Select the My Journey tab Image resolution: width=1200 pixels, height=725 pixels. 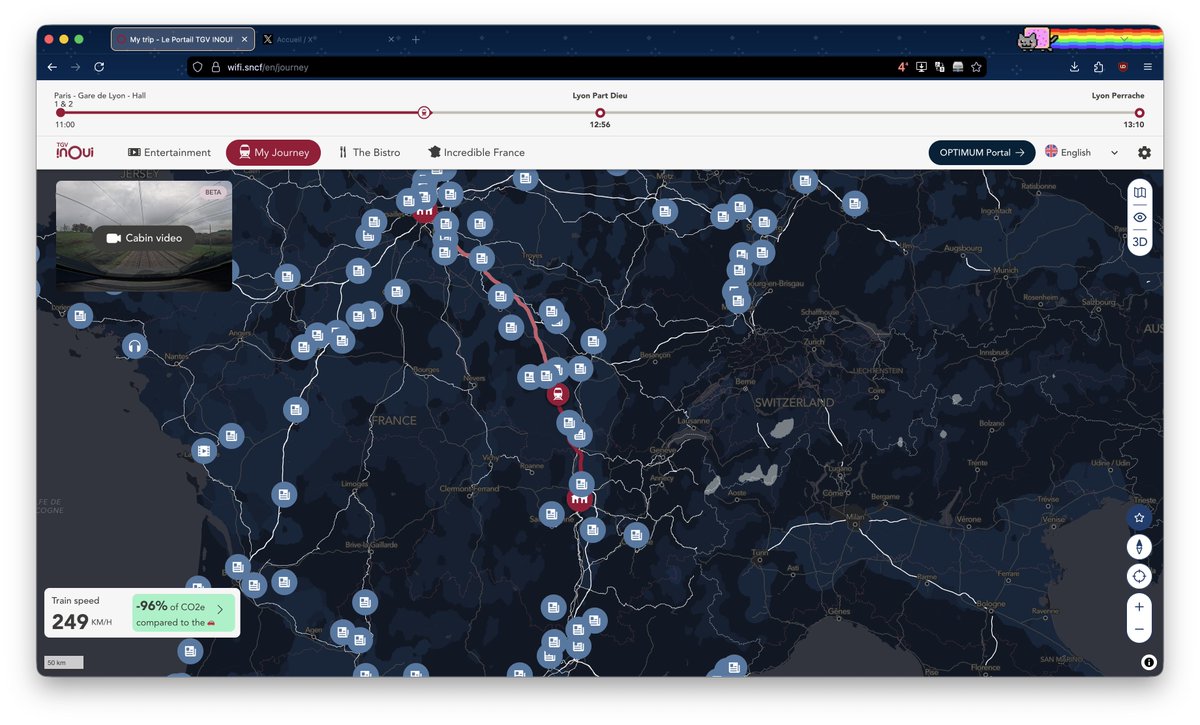click(x=273, y=152)
